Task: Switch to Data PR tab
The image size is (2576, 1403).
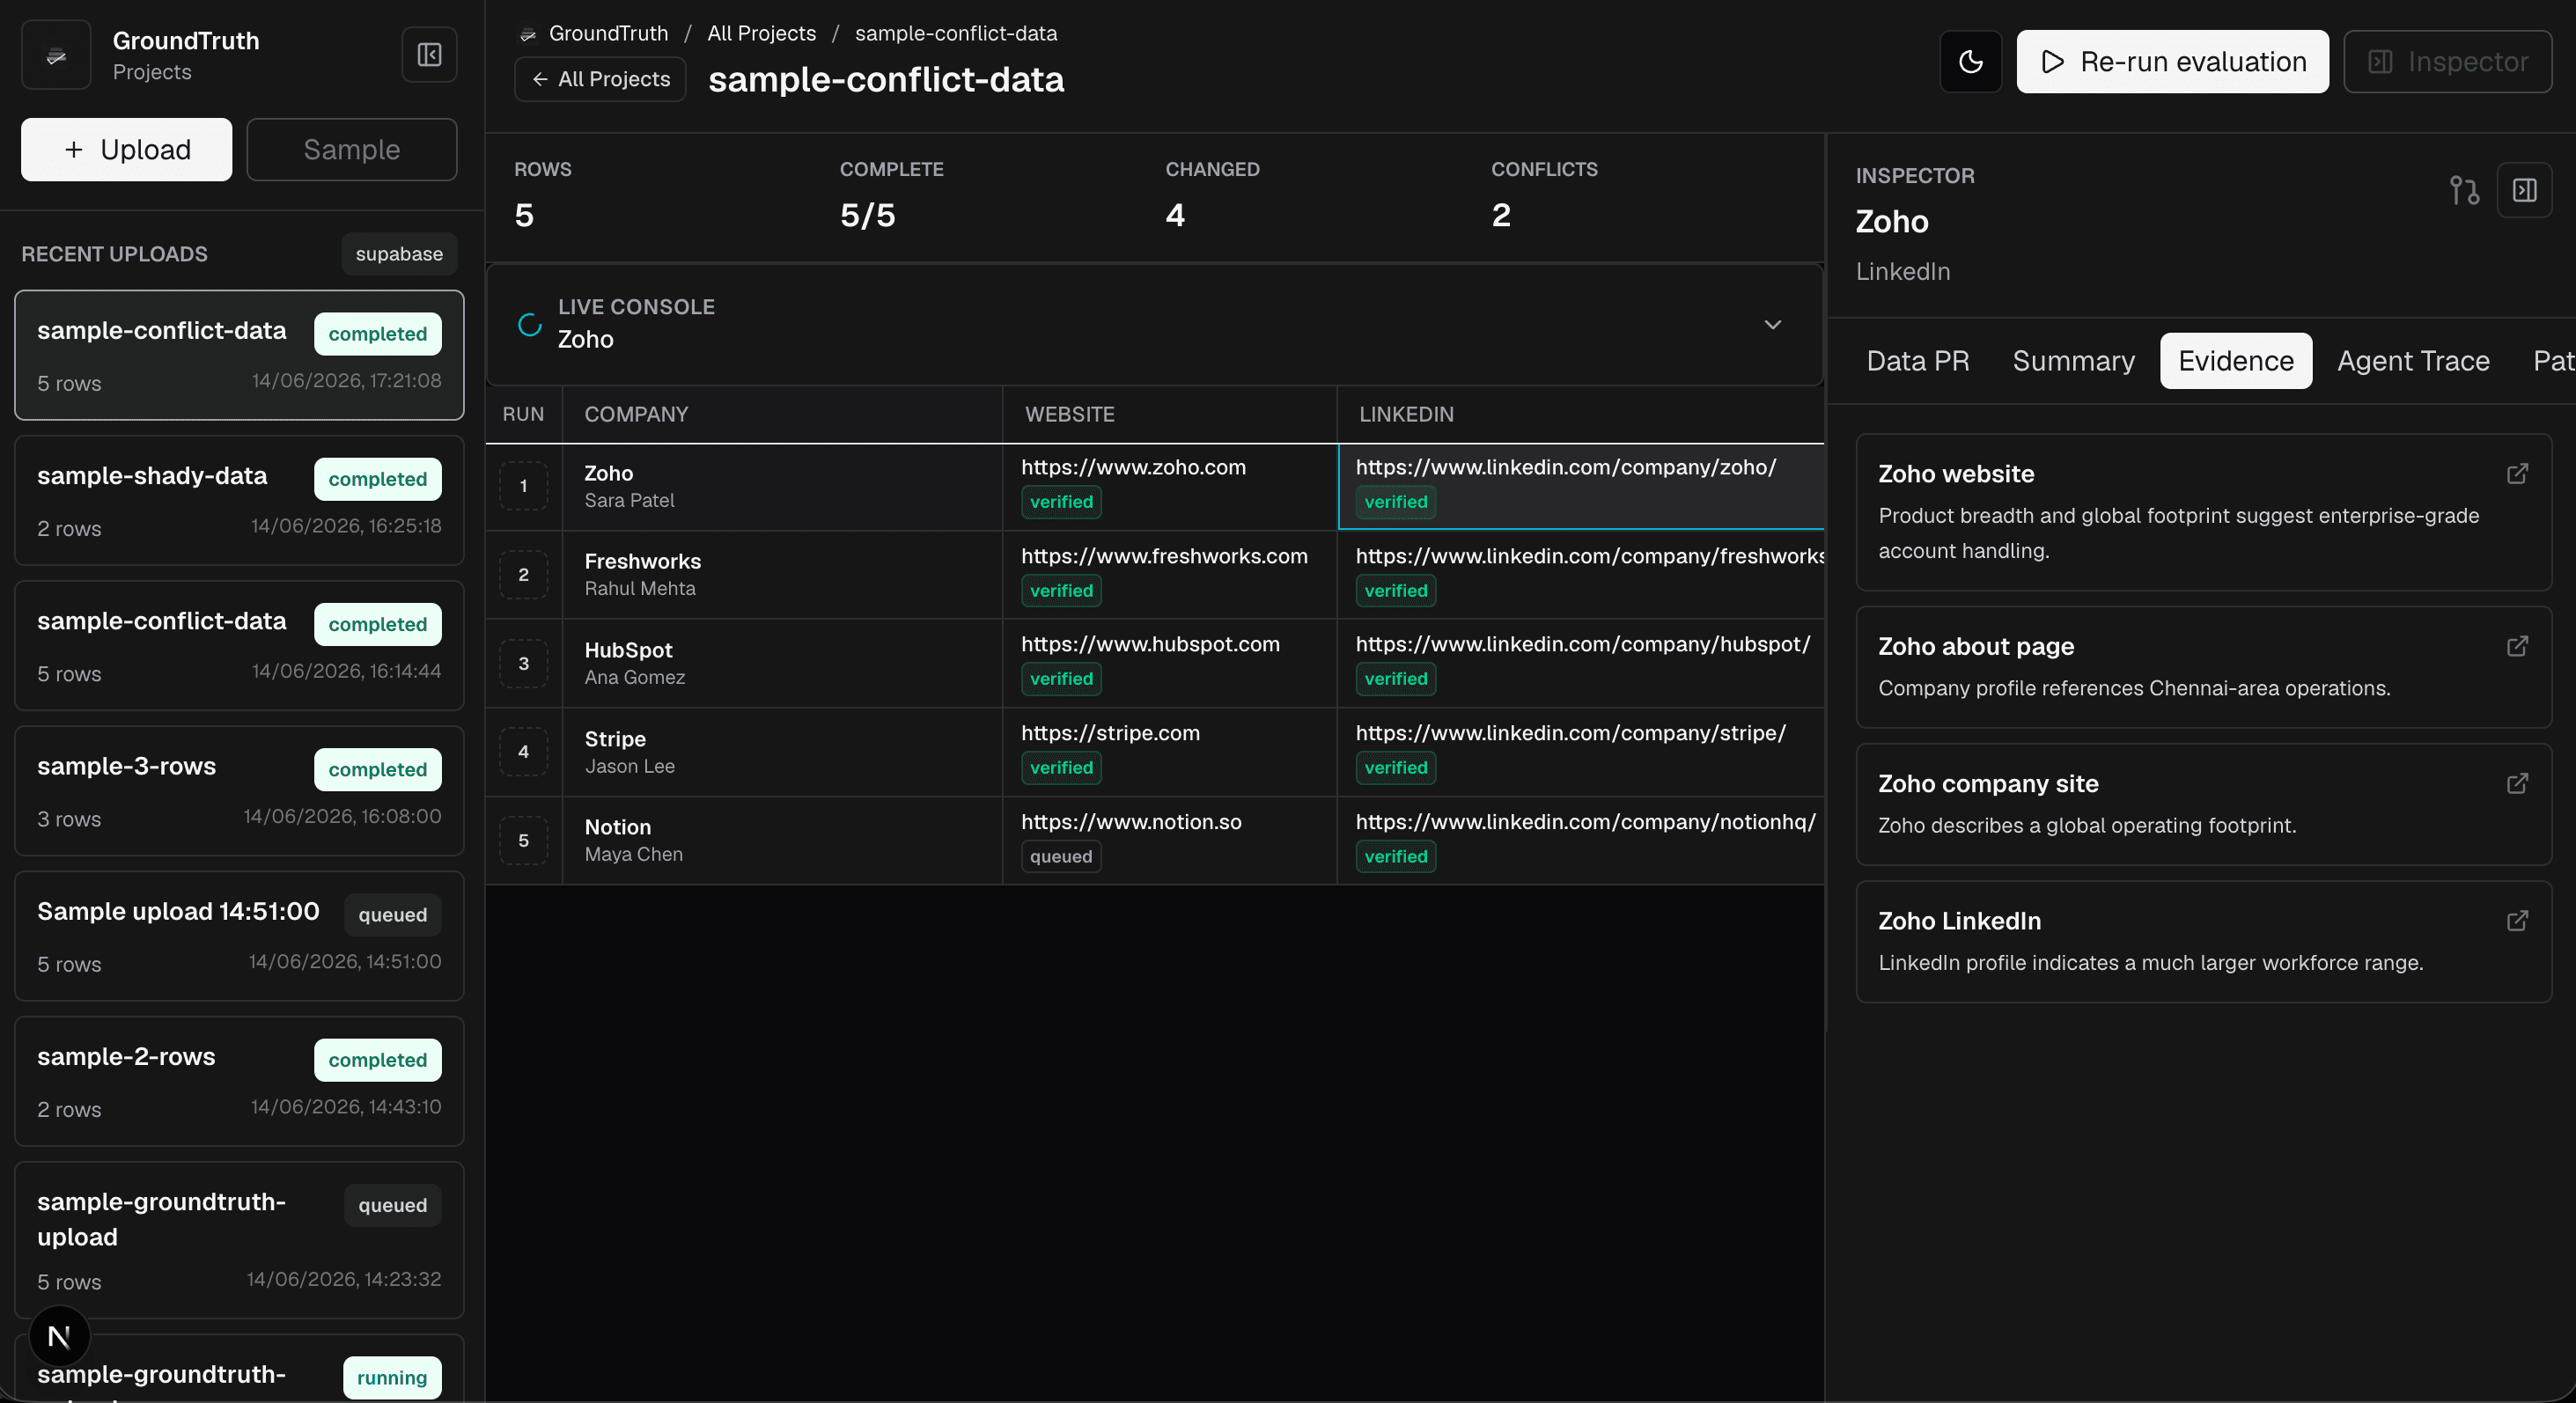Action: point(1917,361)
